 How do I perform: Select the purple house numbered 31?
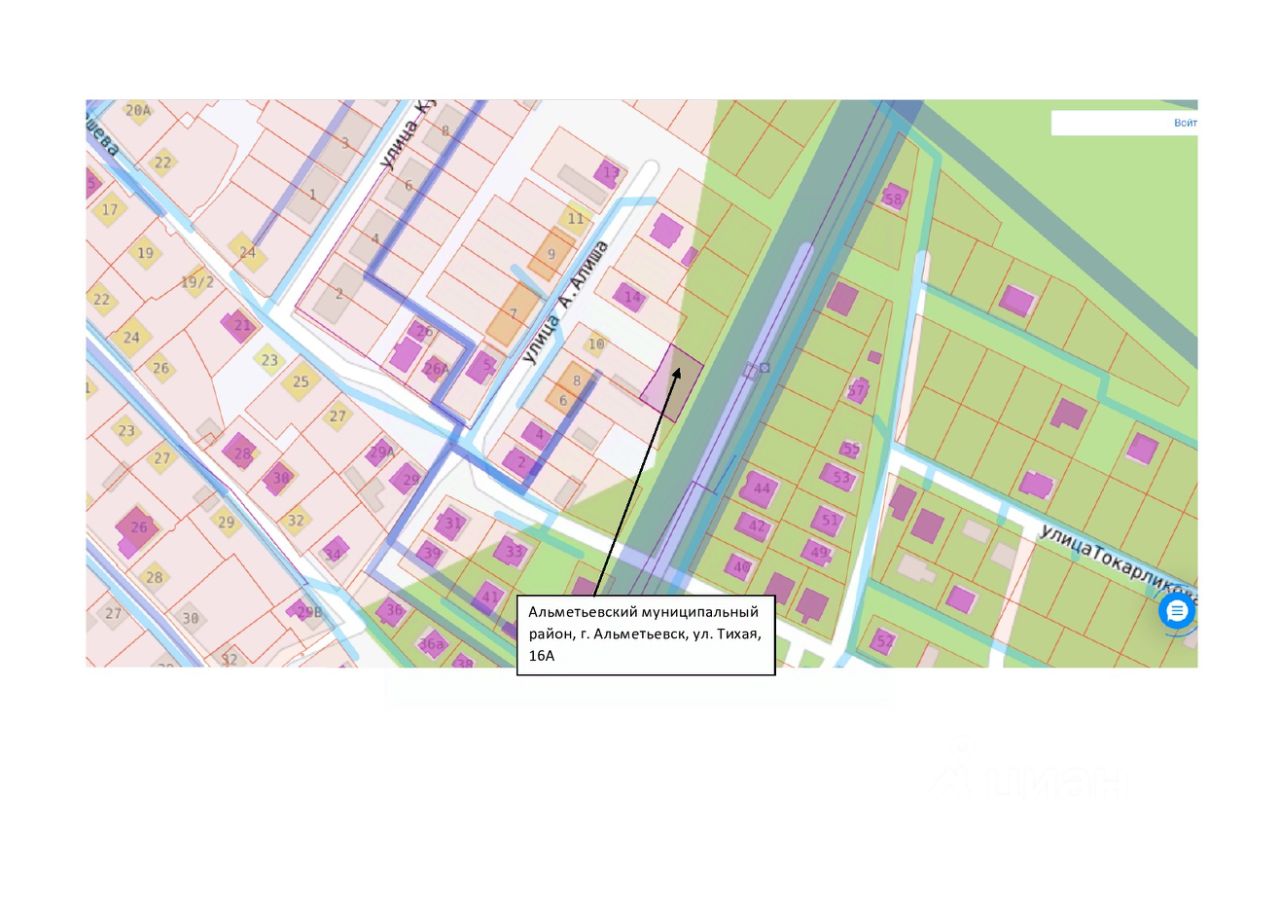click(x=453, y=522)
